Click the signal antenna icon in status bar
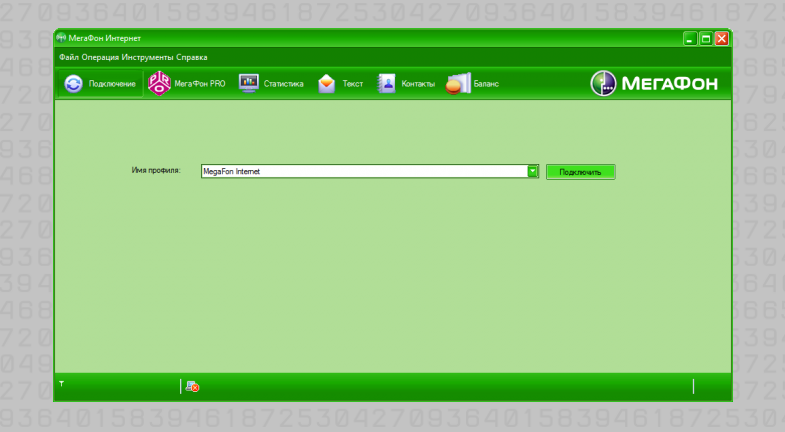Screen dimensions: 785x432 tap(62, 384)
